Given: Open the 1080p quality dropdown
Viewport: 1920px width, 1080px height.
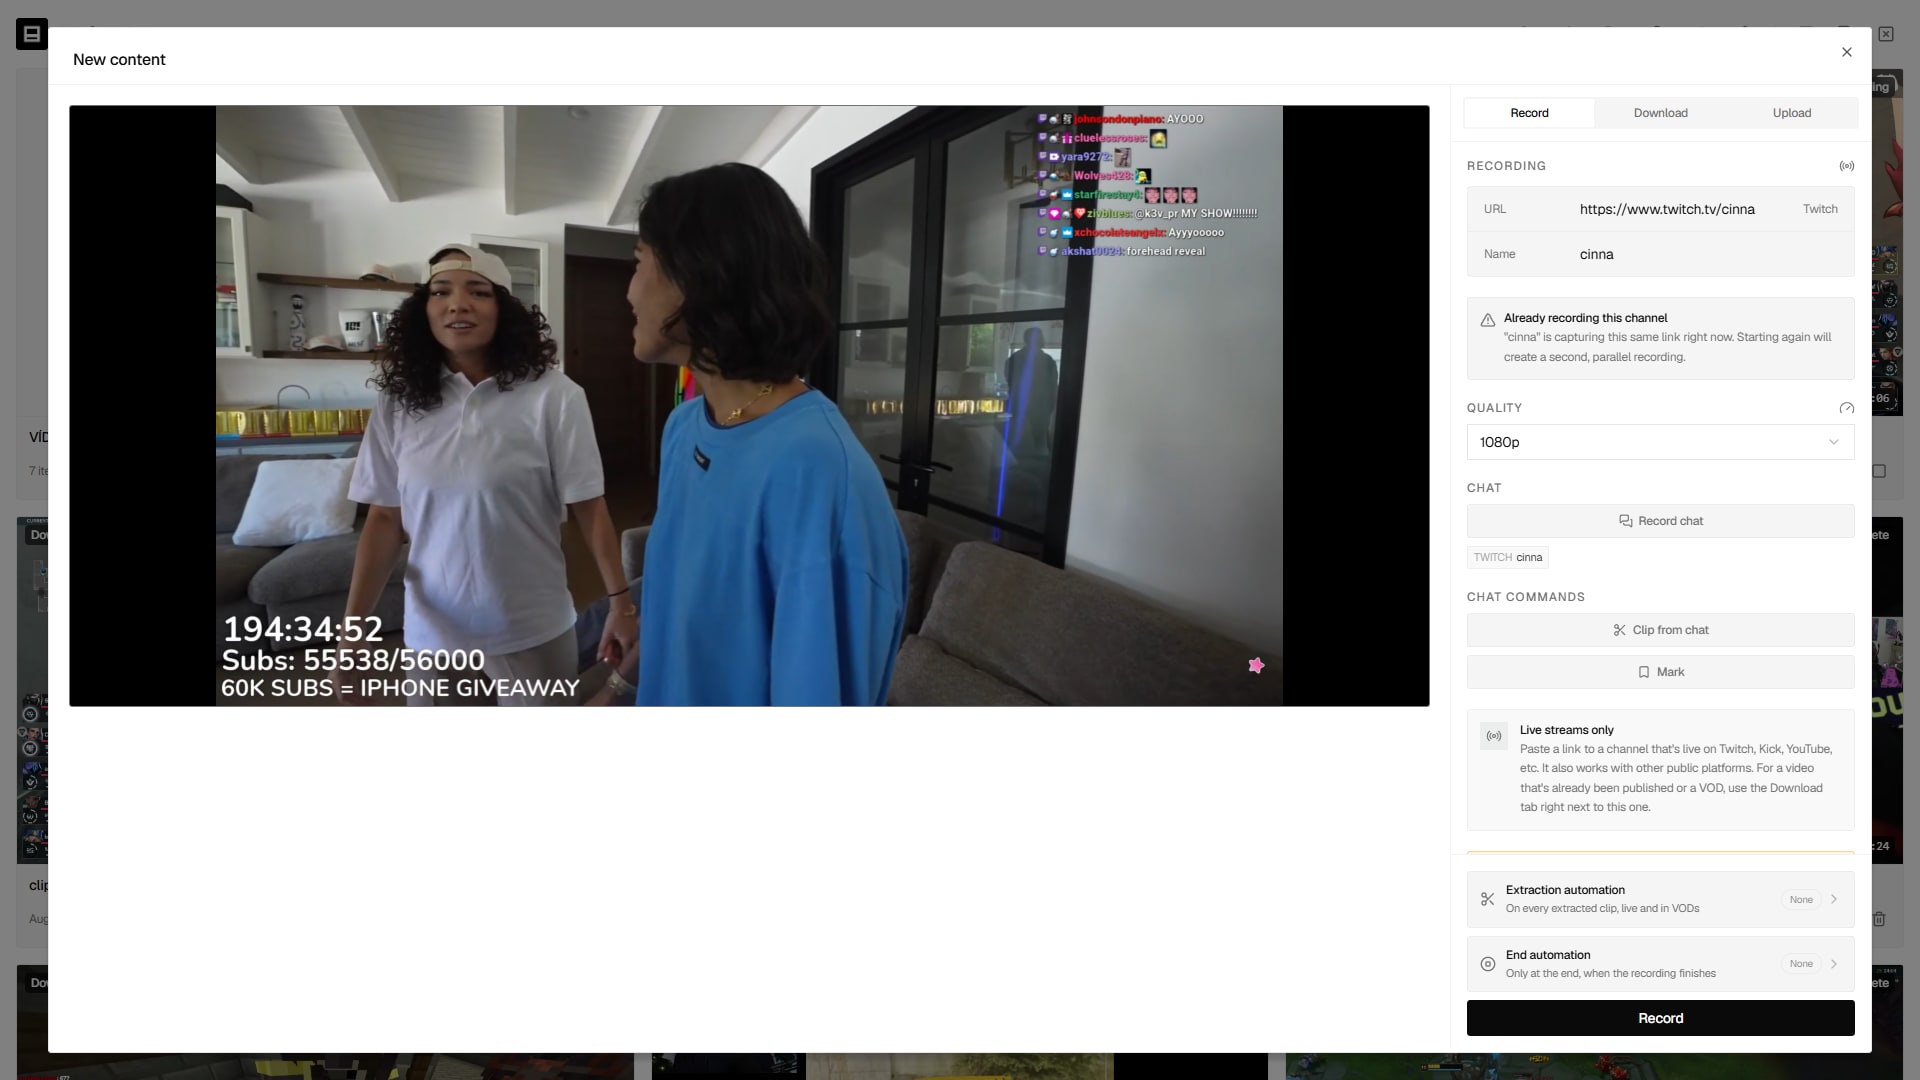Looking at the screenshot, I should coord(1660,442).
